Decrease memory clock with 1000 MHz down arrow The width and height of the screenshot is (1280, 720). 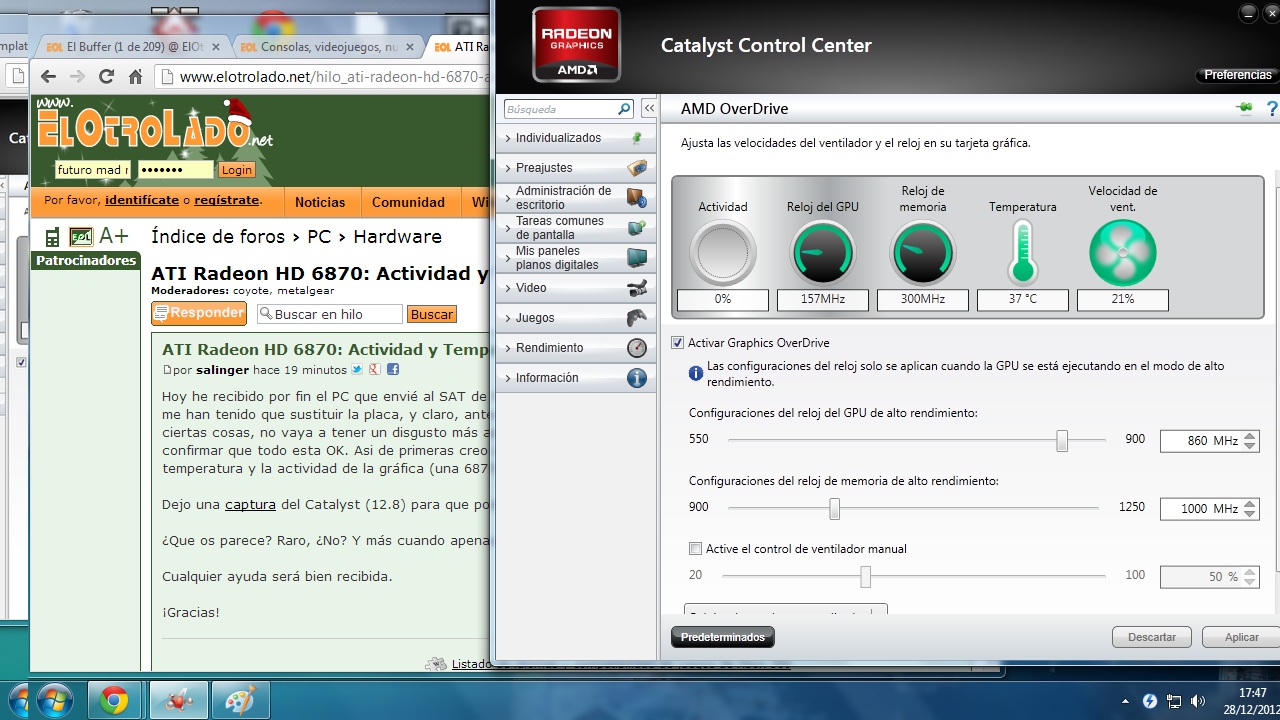click(x=1250, y=514)
